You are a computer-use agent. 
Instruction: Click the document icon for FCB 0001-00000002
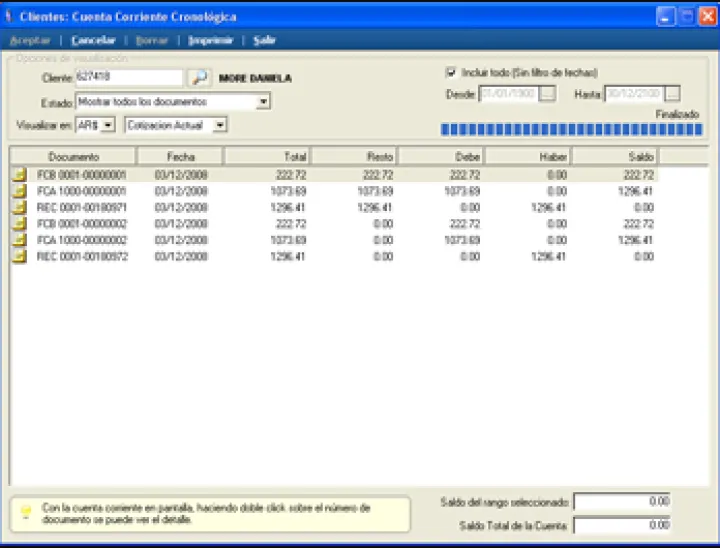point(19,223)
